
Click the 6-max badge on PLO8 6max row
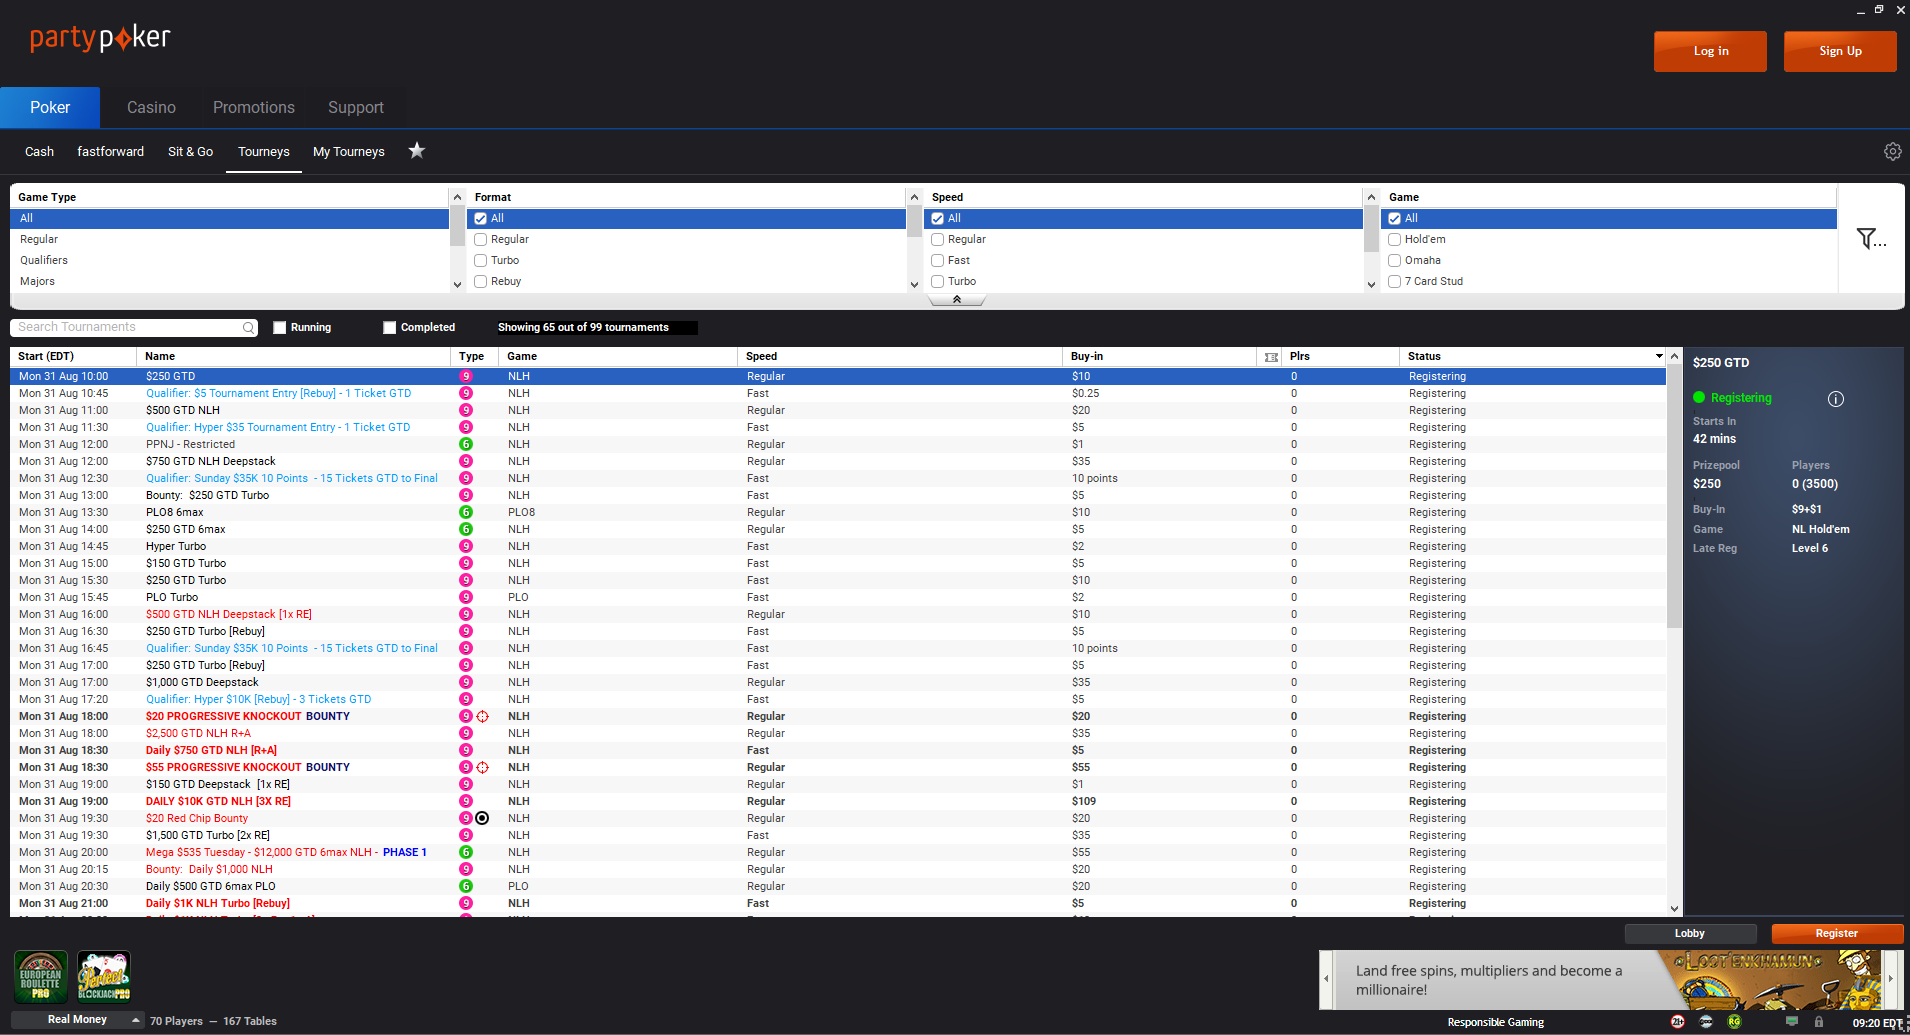coord(466,513)
